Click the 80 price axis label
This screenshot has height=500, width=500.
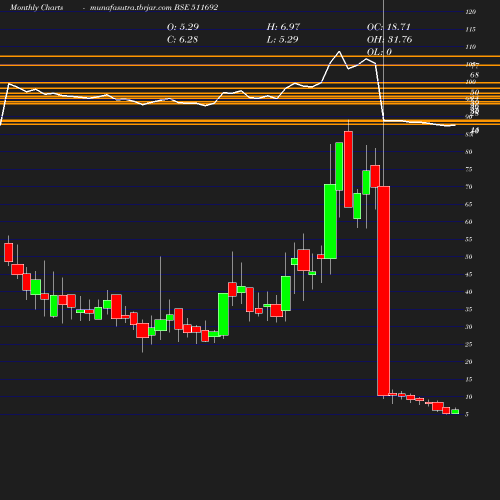469,152
